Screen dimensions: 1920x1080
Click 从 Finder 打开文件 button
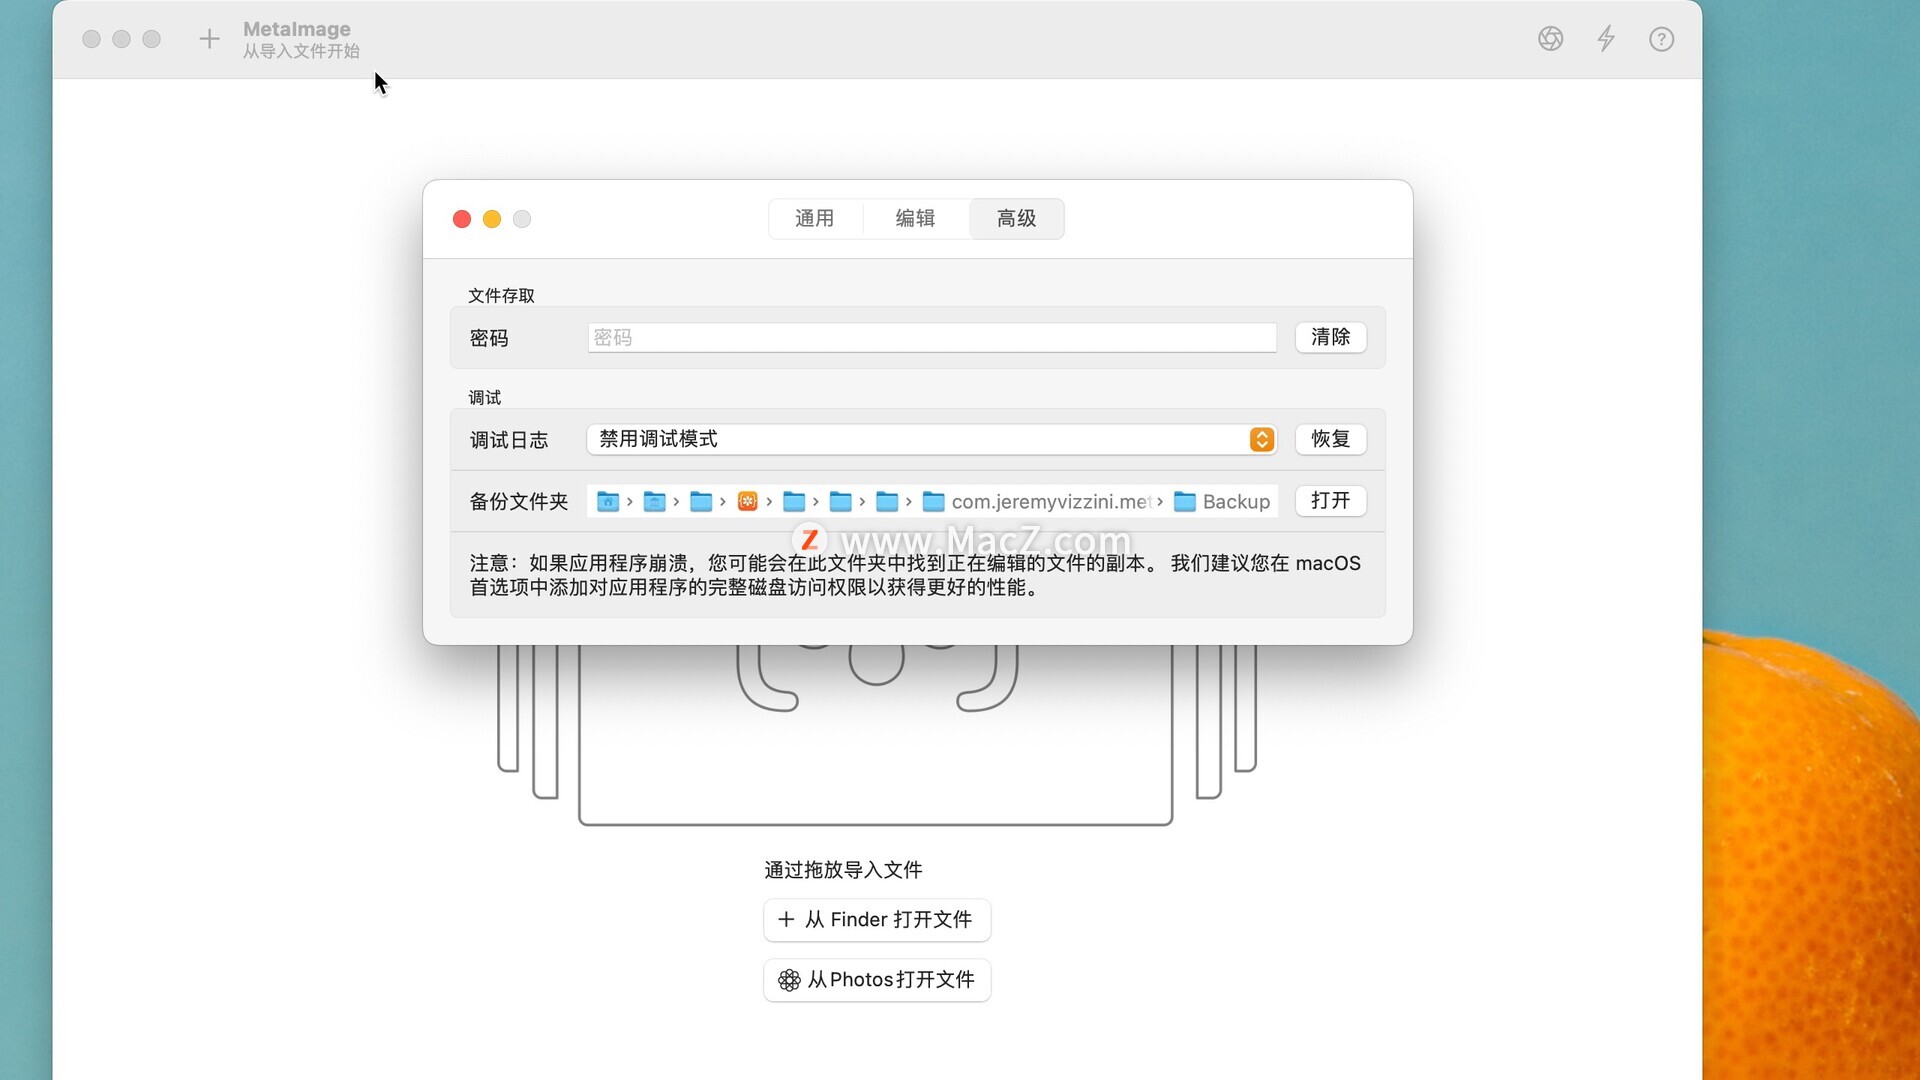pos(877,920)
